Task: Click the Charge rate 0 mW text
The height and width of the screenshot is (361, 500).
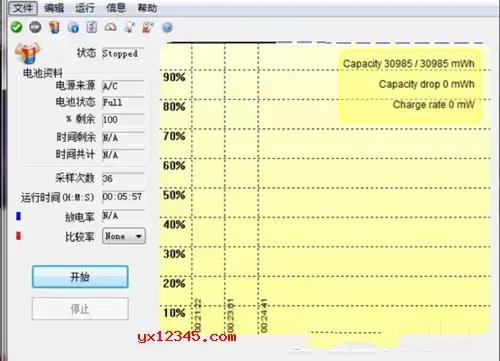Action: [434, 105]
